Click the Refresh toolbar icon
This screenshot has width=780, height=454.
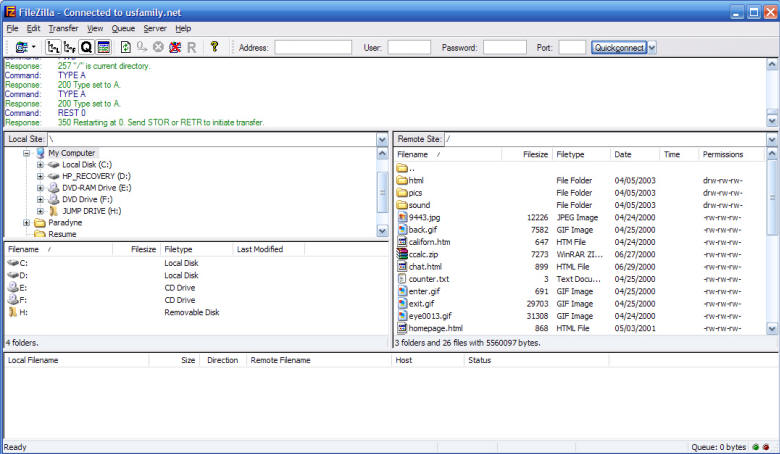coord(126,47)
